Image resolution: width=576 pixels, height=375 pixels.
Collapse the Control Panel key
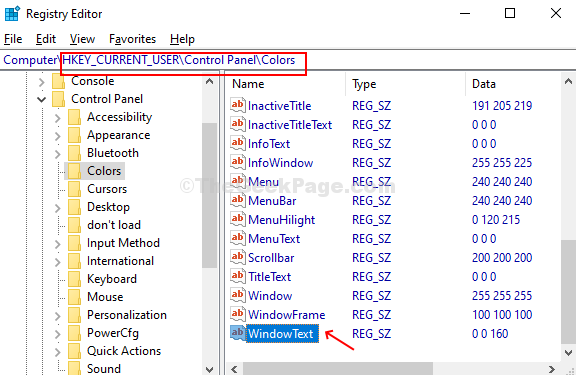42,99
